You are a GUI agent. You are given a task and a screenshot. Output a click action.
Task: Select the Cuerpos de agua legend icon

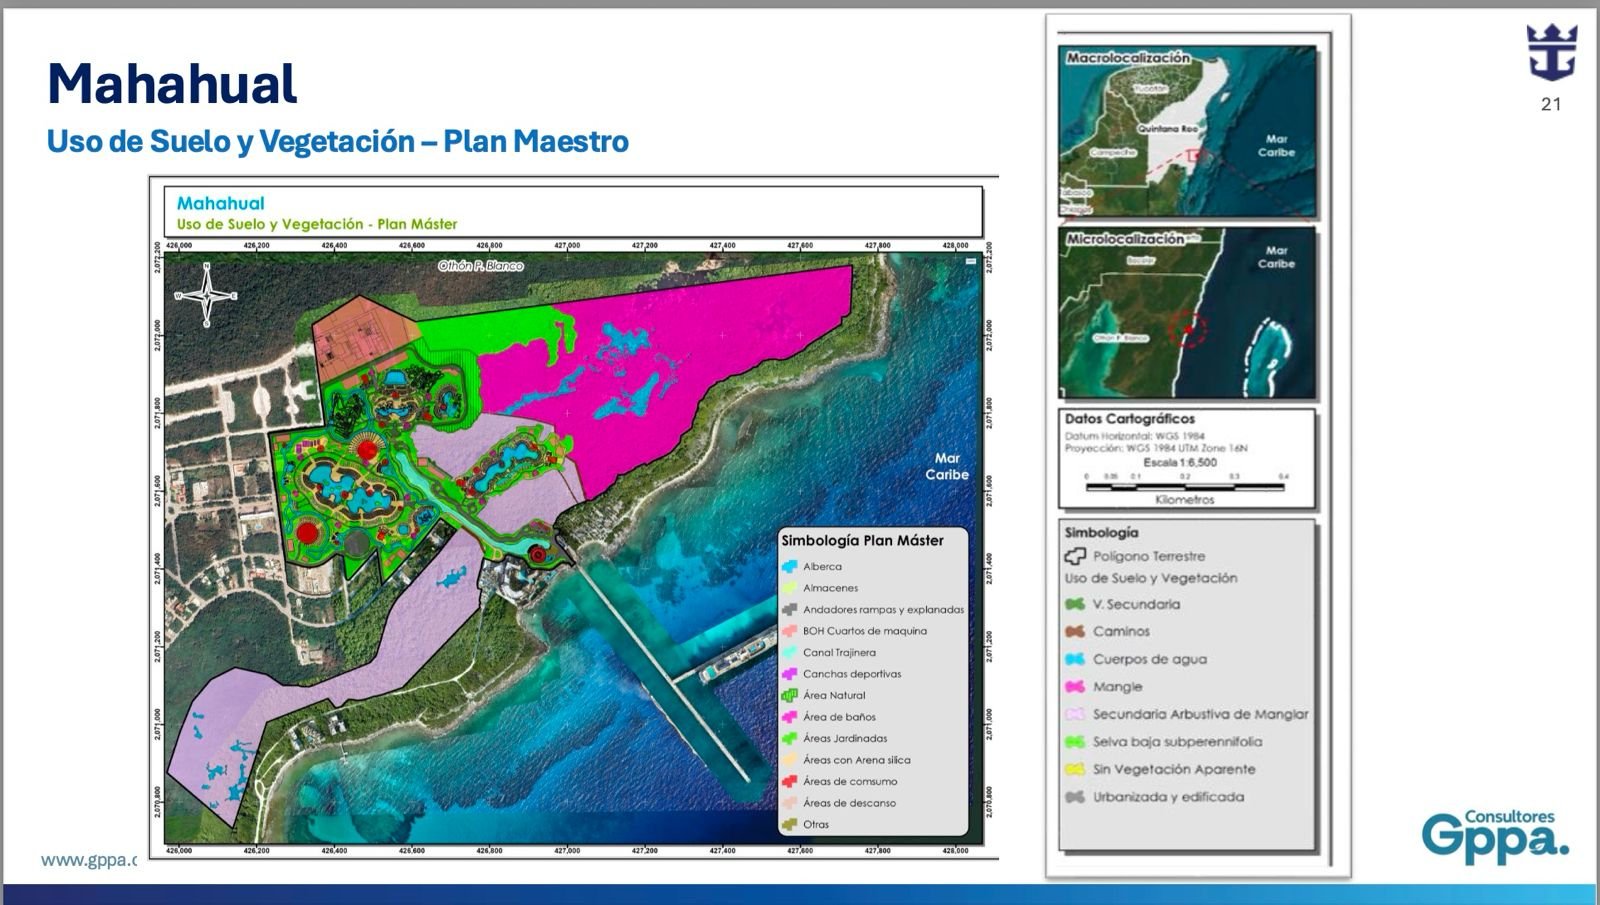tap(1075, 659)
